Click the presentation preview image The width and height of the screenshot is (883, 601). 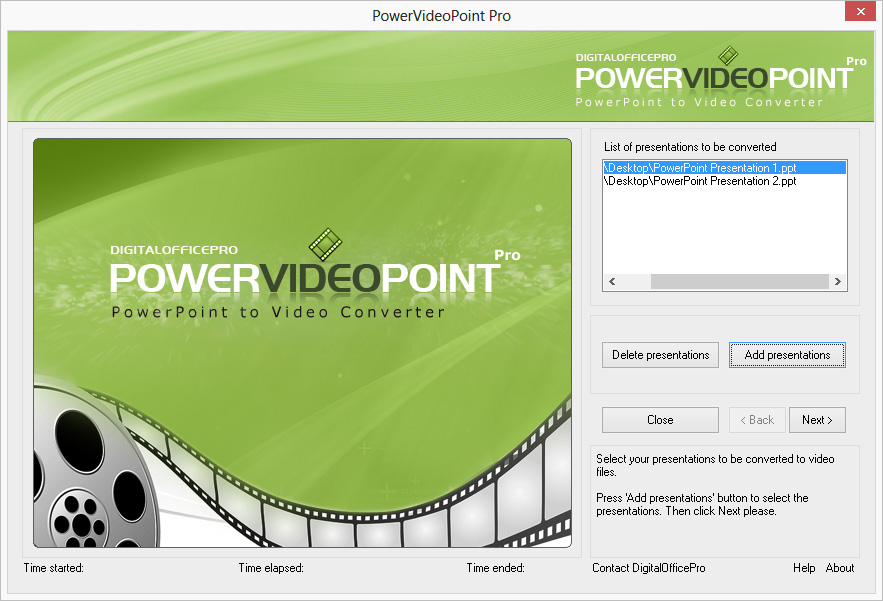(302, 345)
